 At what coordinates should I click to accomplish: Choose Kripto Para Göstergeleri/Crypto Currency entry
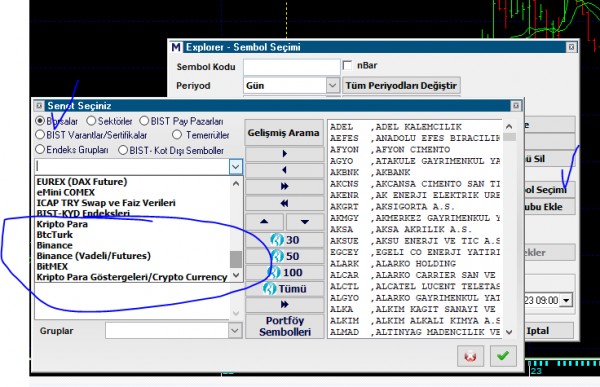tap(132, 277)
